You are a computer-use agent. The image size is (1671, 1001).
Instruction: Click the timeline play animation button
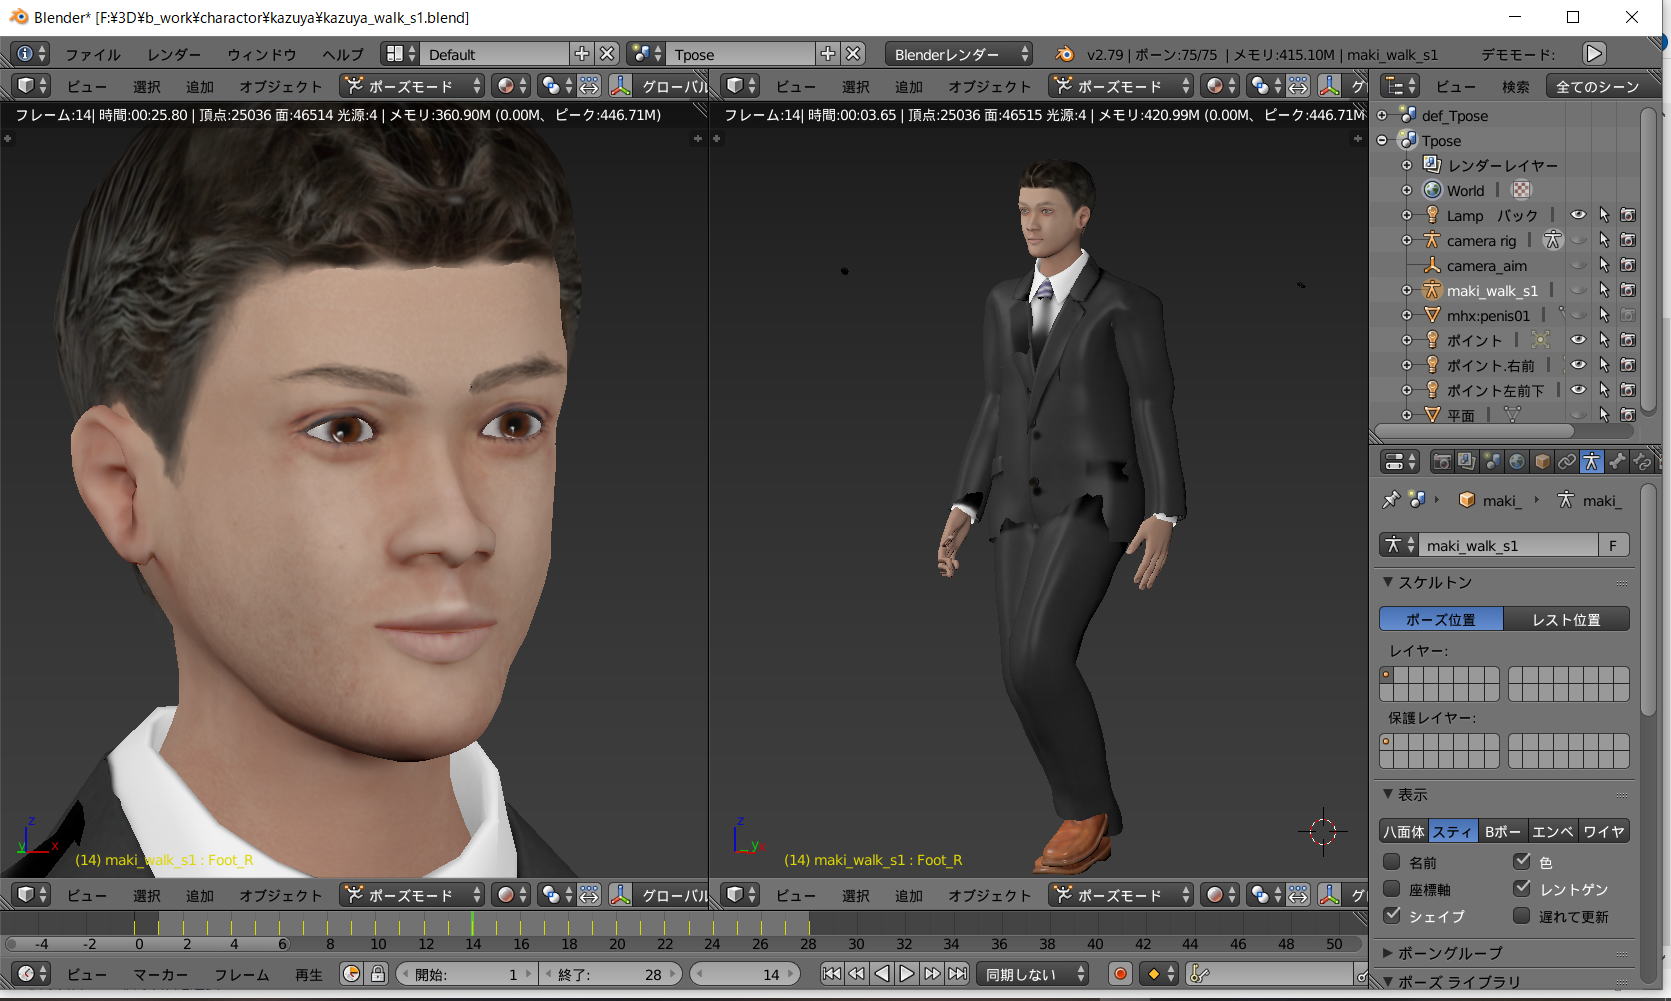(906, 974)
